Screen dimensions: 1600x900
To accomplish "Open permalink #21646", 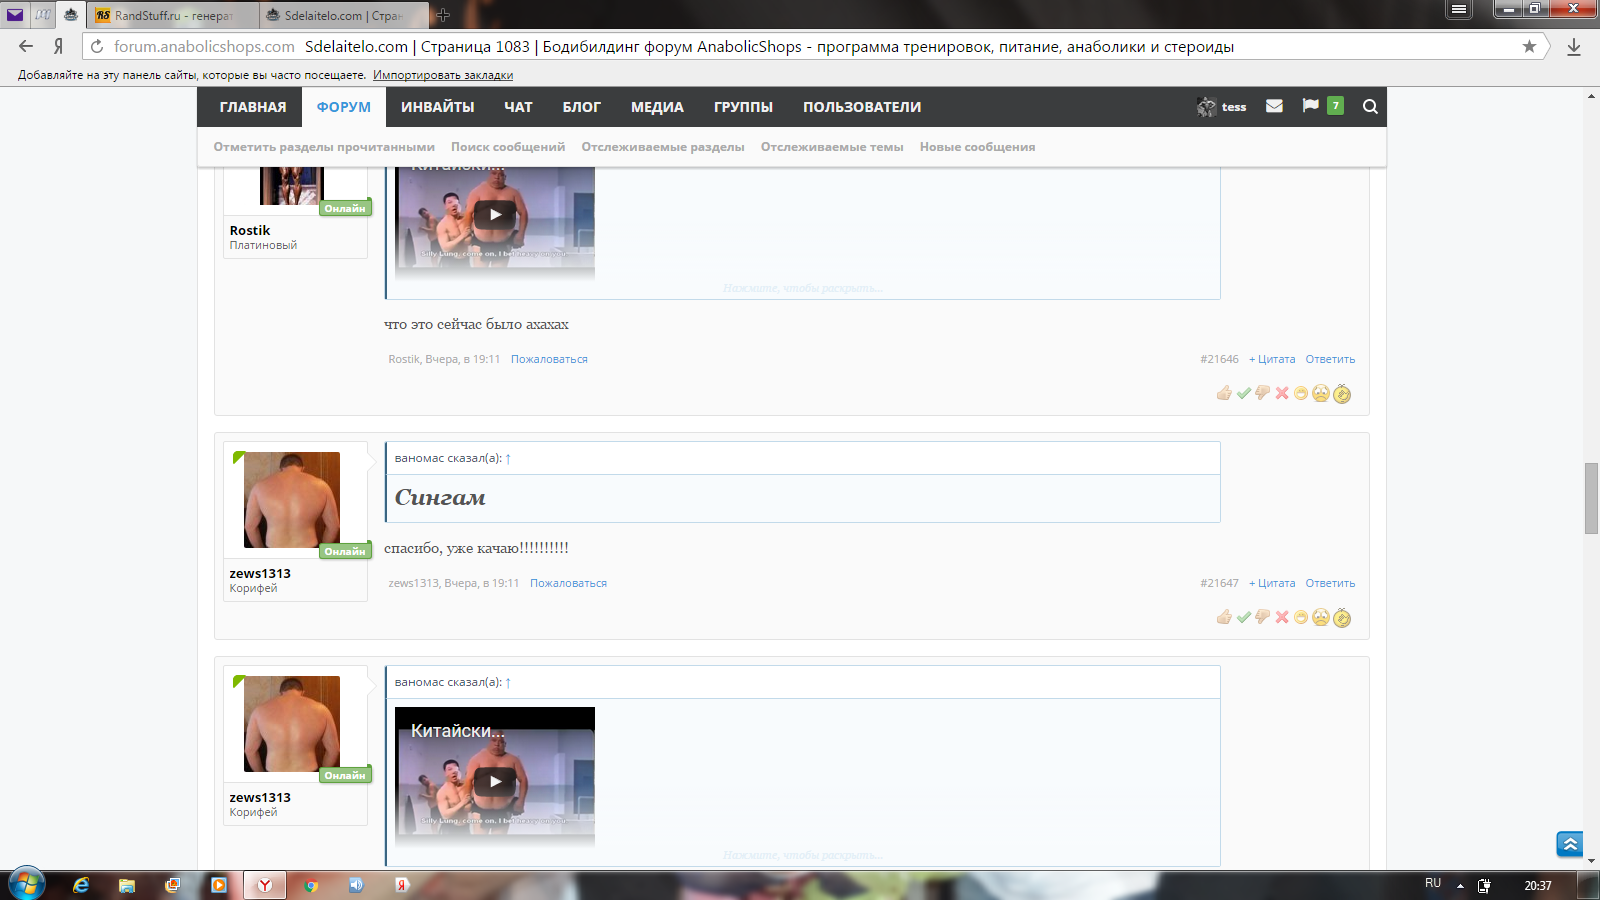I will [1219, 359].
